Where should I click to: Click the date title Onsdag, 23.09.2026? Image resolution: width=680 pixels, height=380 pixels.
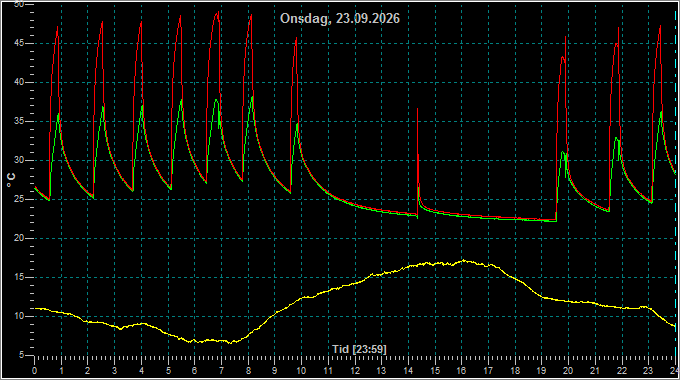(x=340, y=18)
